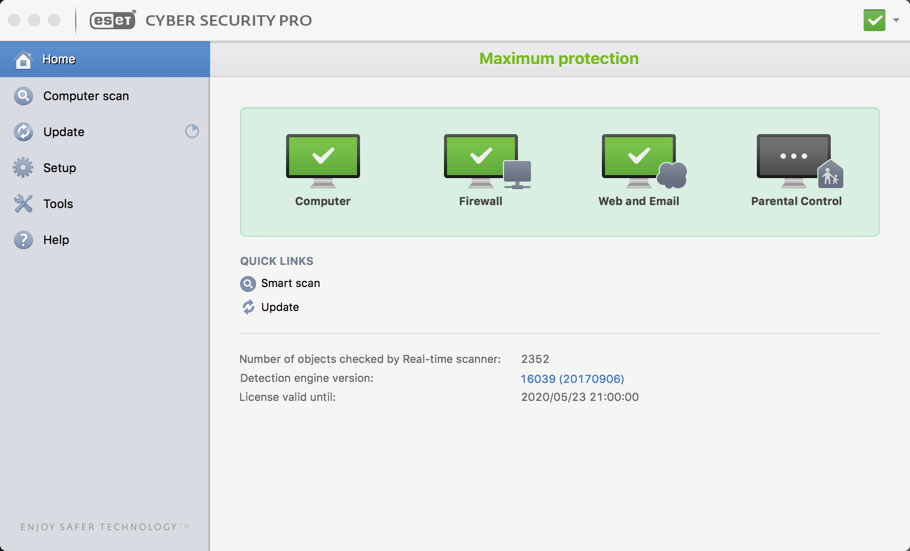
Task: Click the 'Detection engine version:' label
Action: tap(306, 378)
